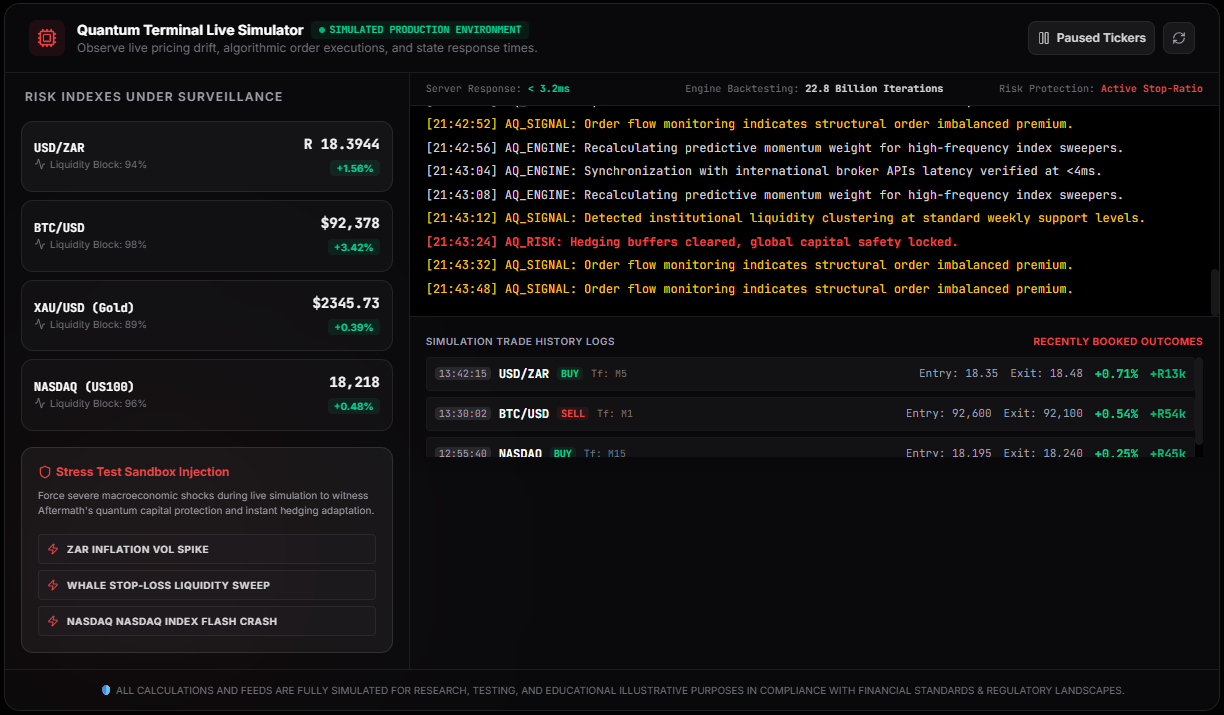Select the XAU/USD (Gold) card
The height and width of the screenshot is (715, 1224).
(207, 316)
